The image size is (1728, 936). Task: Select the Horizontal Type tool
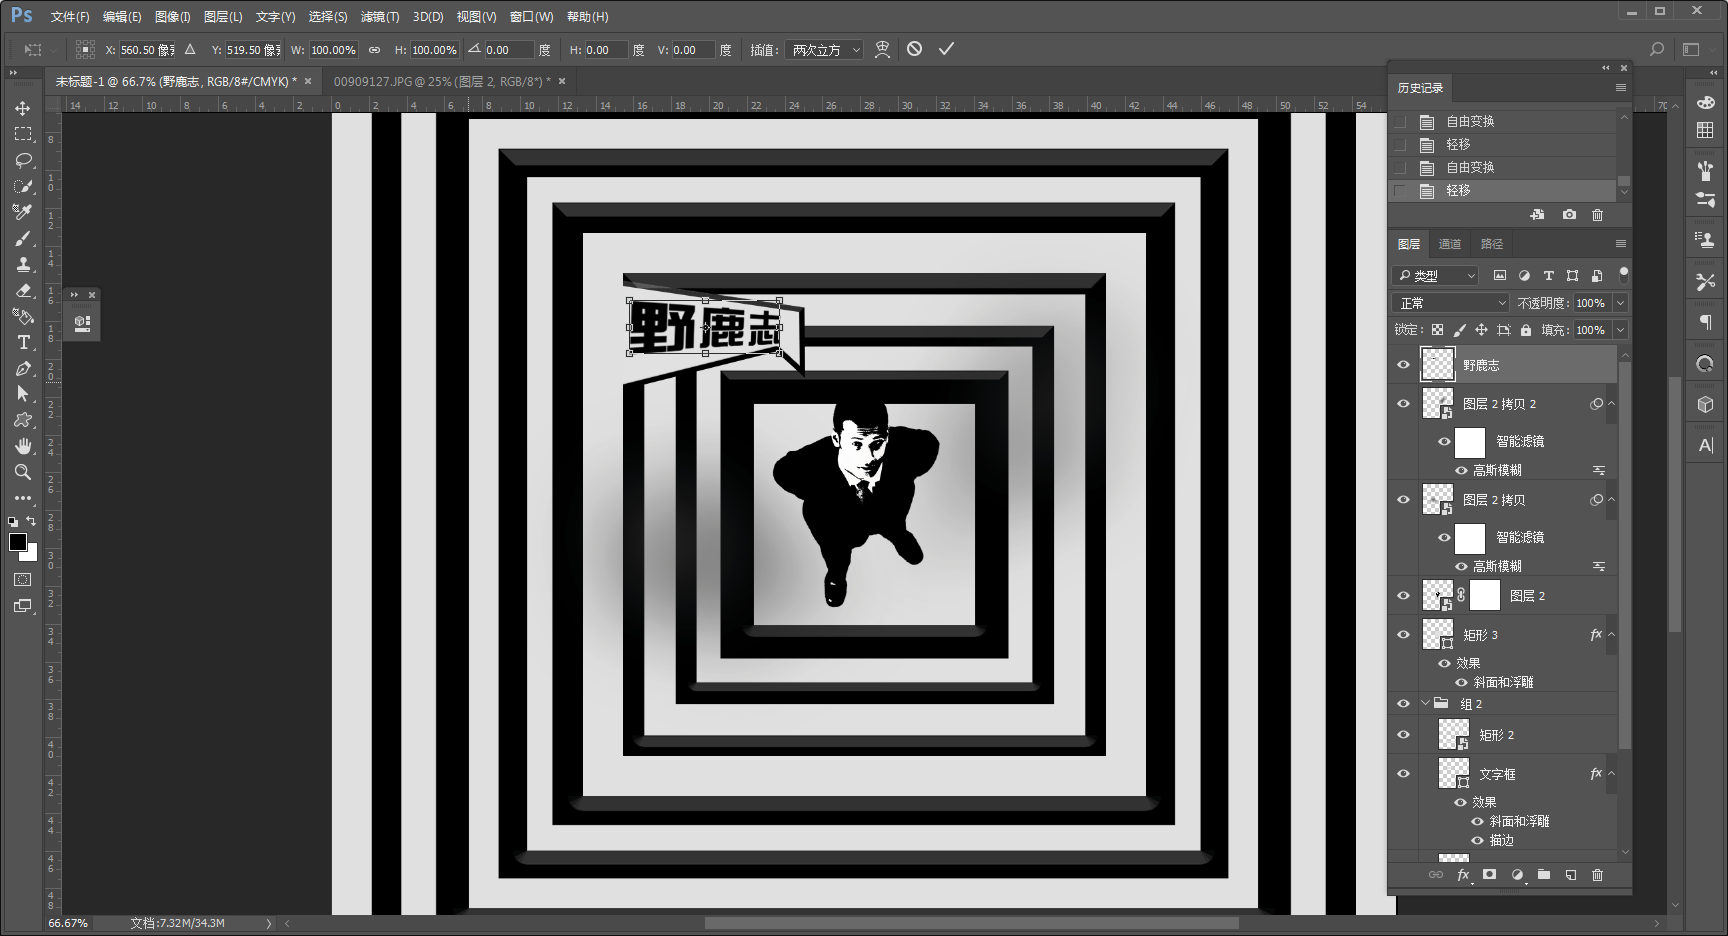[x=23, y=342]
